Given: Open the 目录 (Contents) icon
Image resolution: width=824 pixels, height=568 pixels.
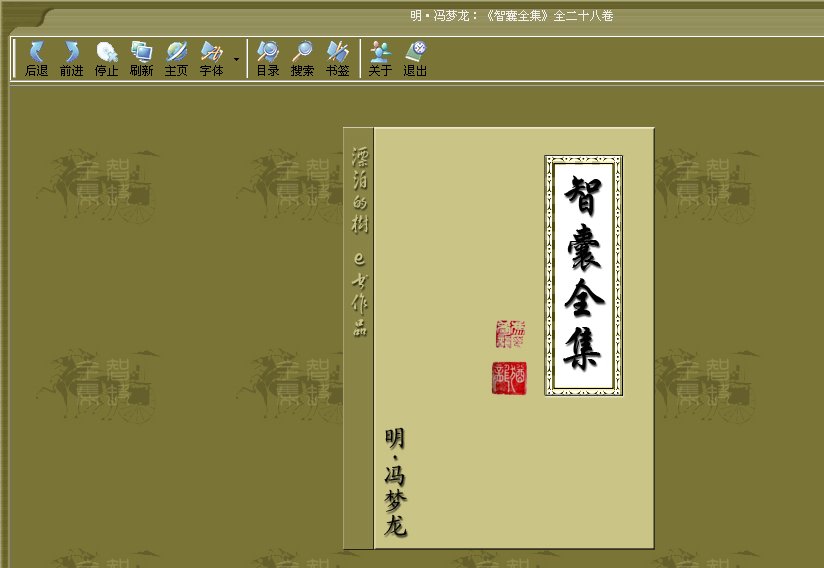Looking at the screenshot, I should coord(268,59).
